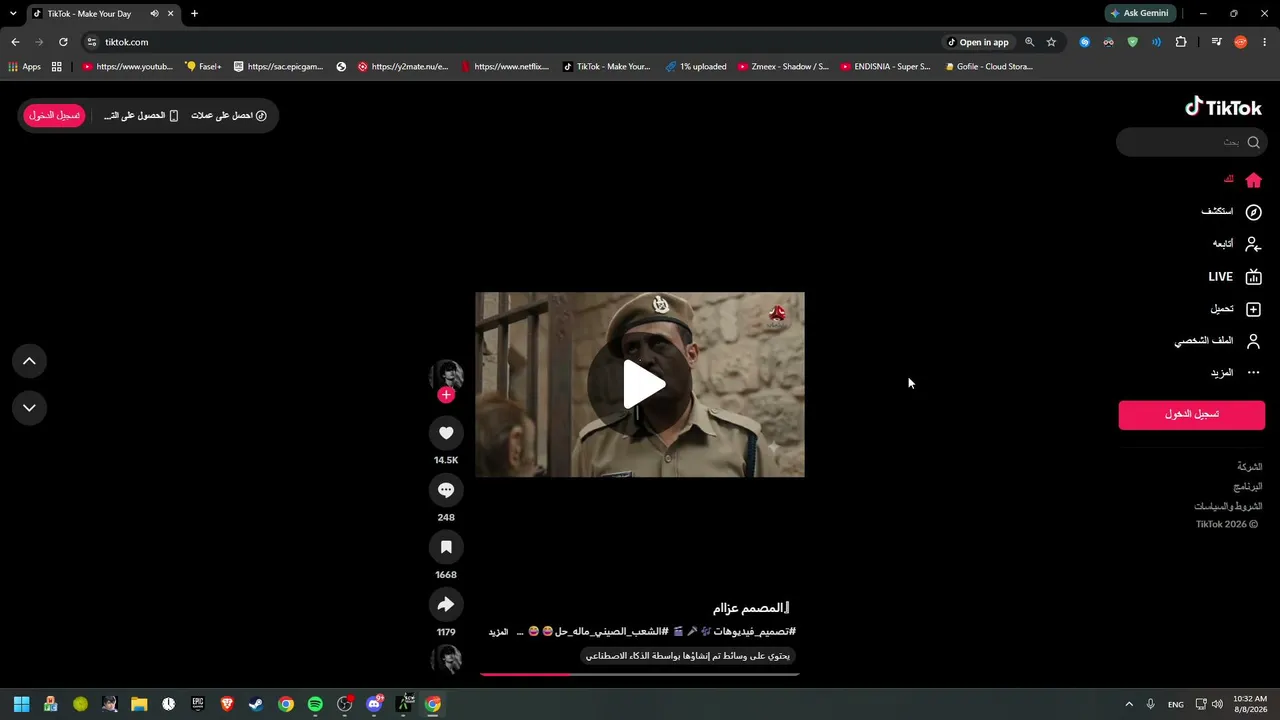Save the video with the bookmark icon
This screenshot has width=1280, height=720.
point(446,547)
